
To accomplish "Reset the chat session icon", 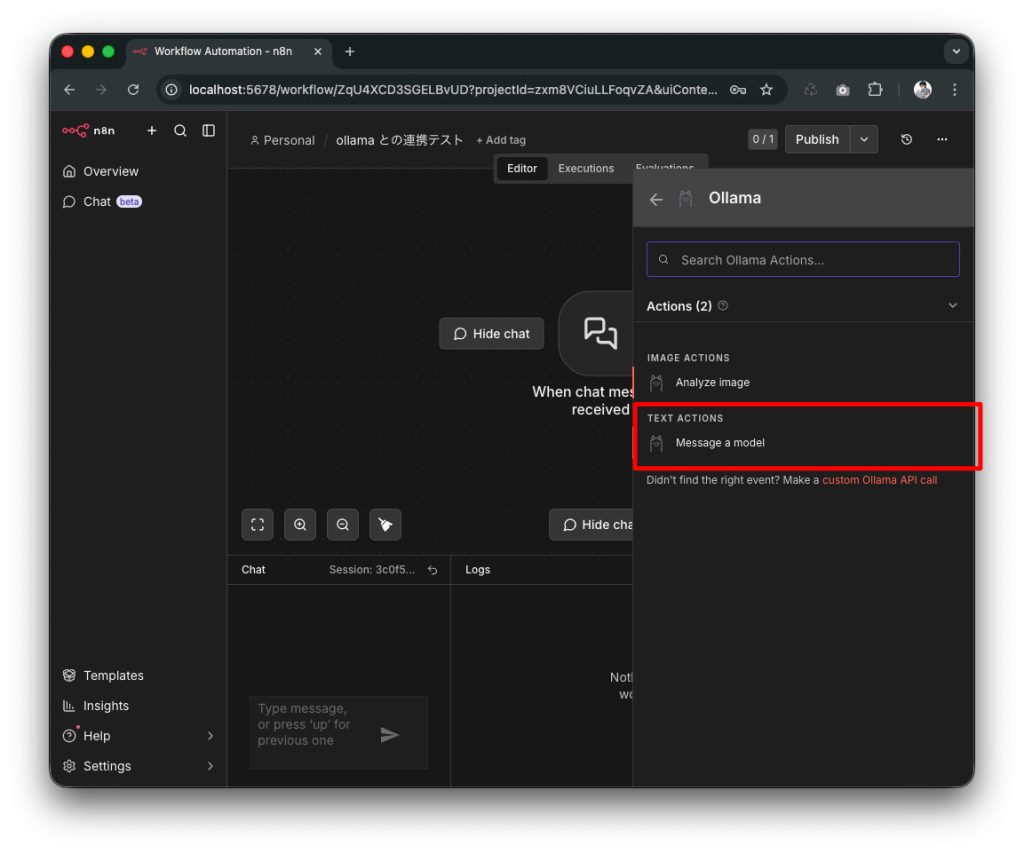I will [x=432, y=570].
